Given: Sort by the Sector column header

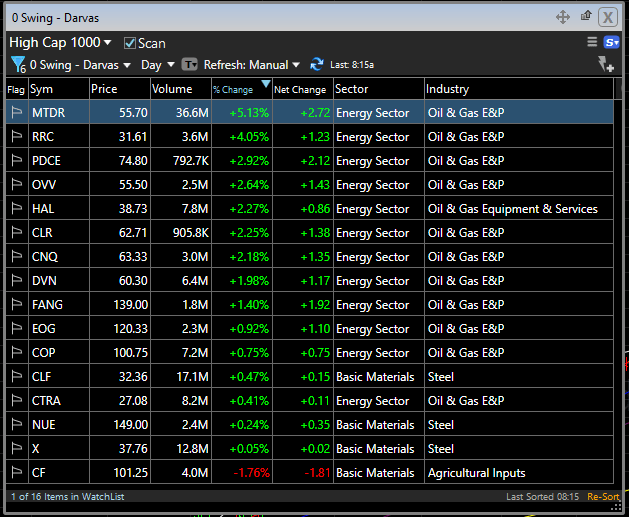Looking at the screenshot, I should tap(352, 89).
